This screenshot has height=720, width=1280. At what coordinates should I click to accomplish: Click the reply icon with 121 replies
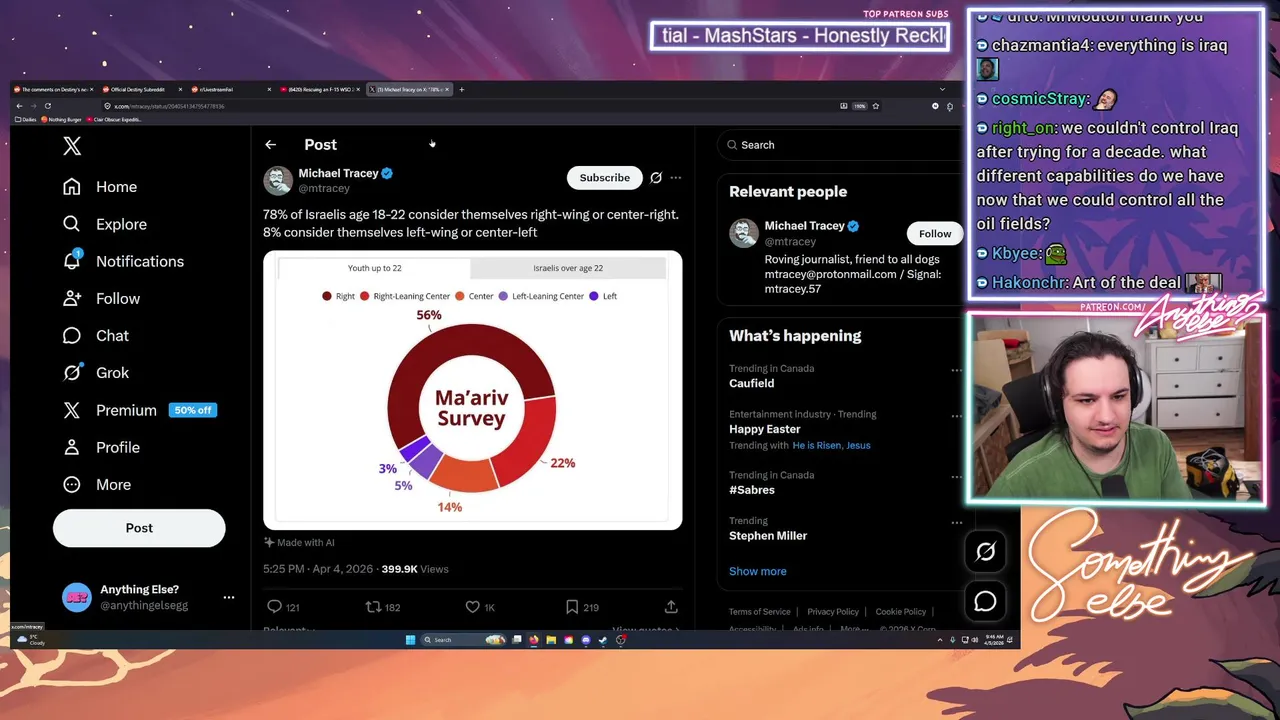[x=274, y=606]
